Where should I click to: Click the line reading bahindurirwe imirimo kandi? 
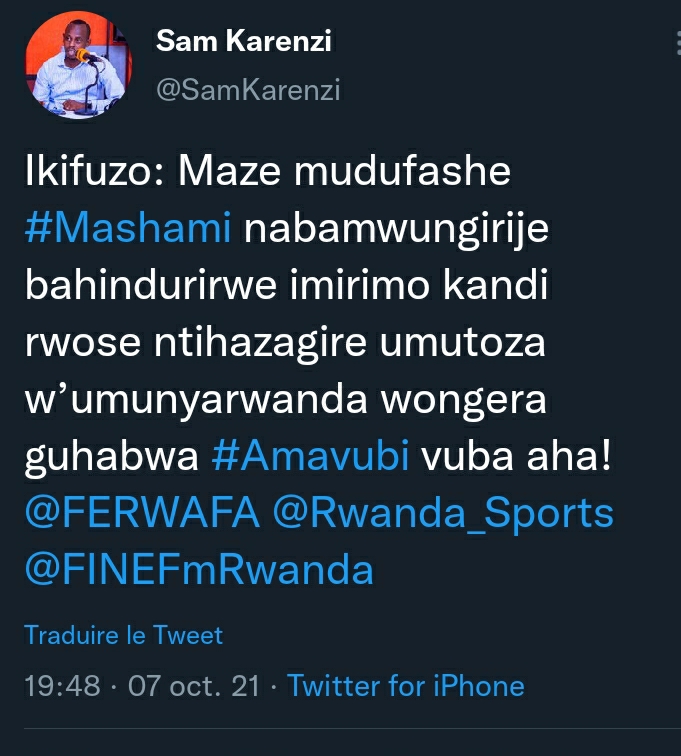click(x=286, y=284)
